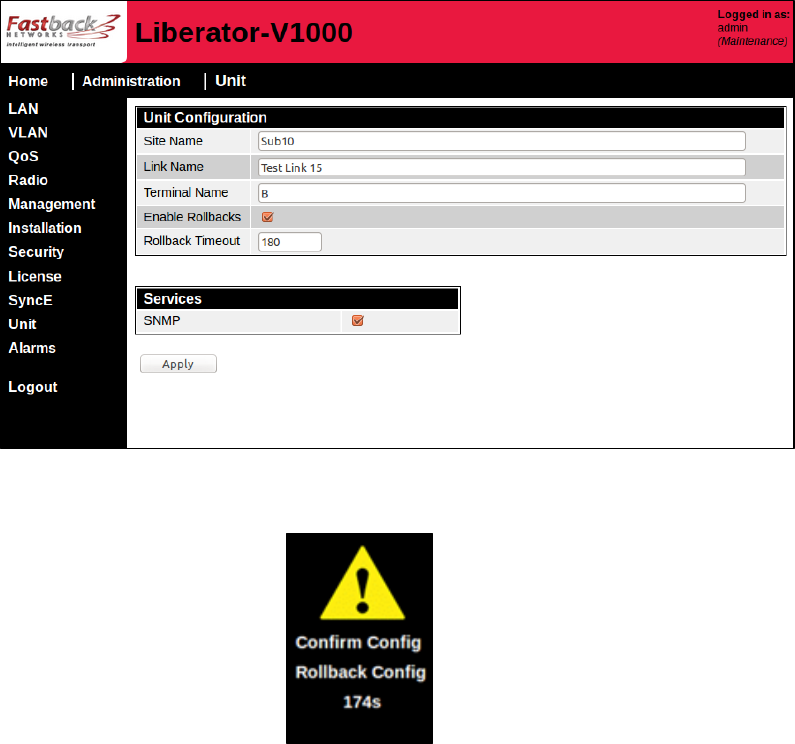
Task: Click the admin username text
Action: point(733,28)
